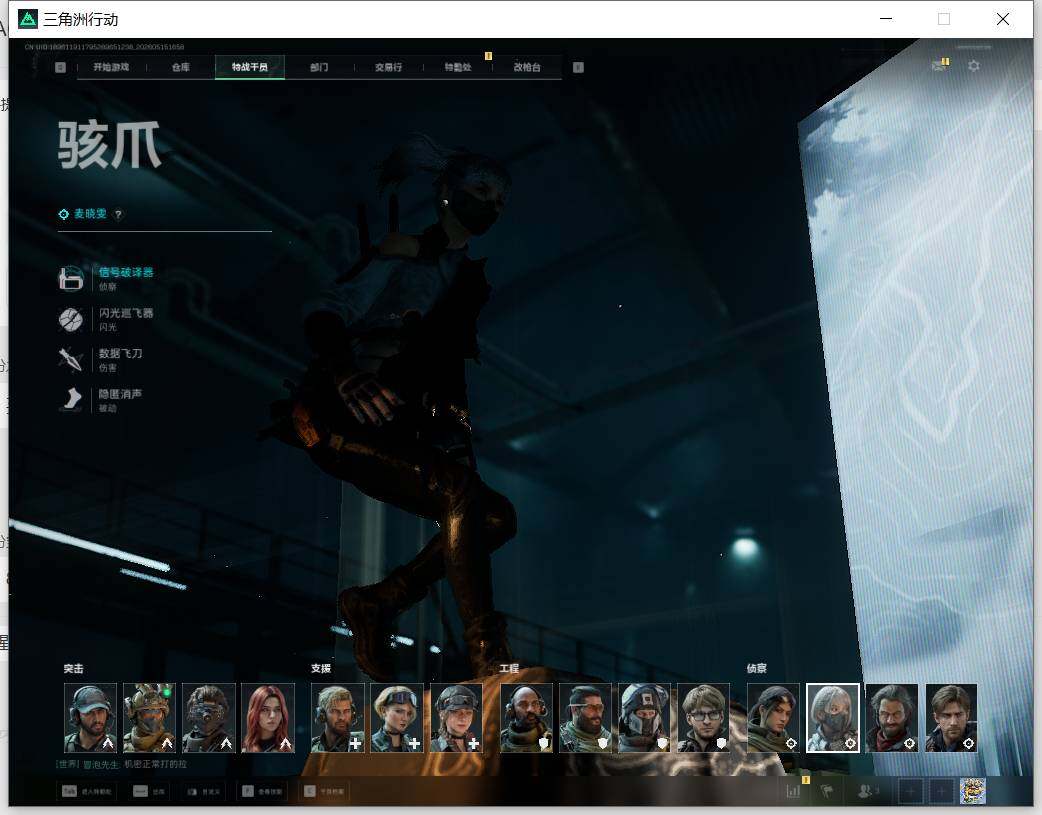This screenshot has height=815, width=1042.
Task: Click the F key hint button
Action: 262,792
